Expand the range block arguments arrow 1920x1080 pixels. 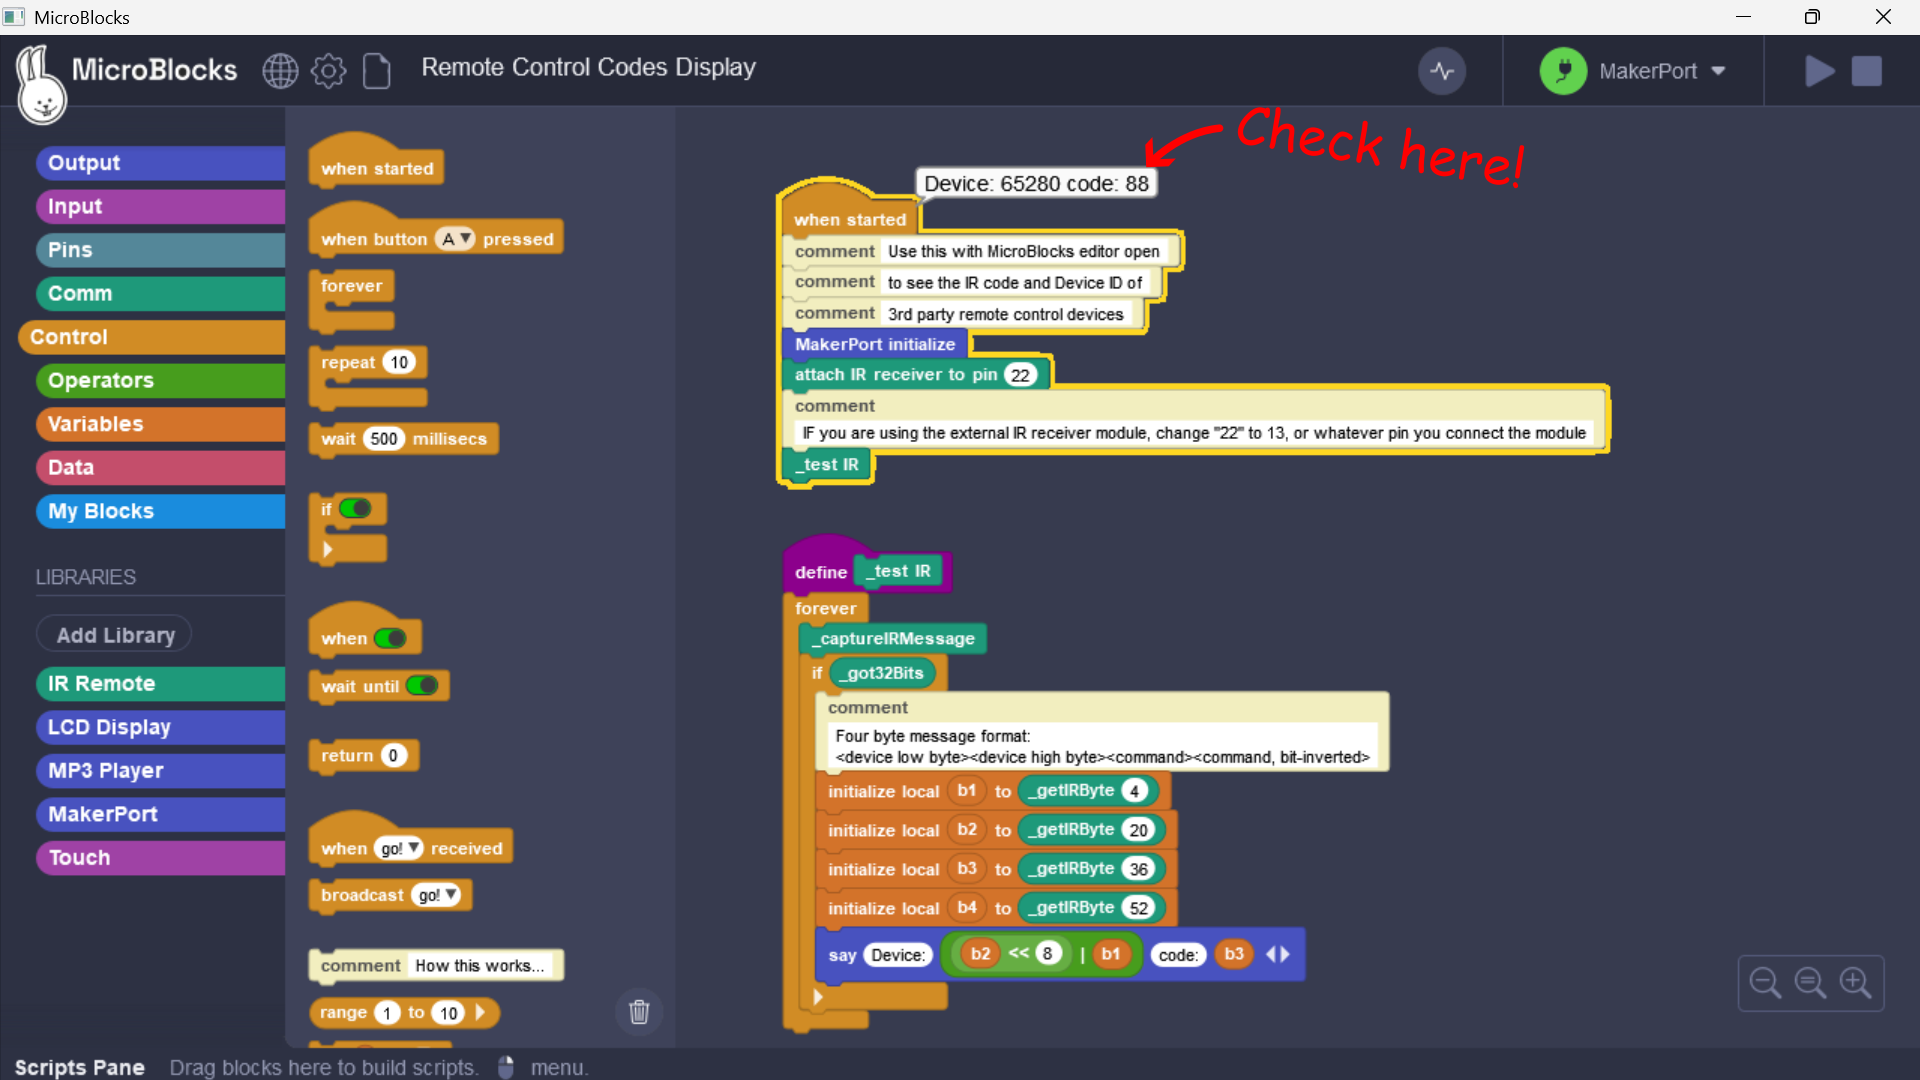(480, 1013)
